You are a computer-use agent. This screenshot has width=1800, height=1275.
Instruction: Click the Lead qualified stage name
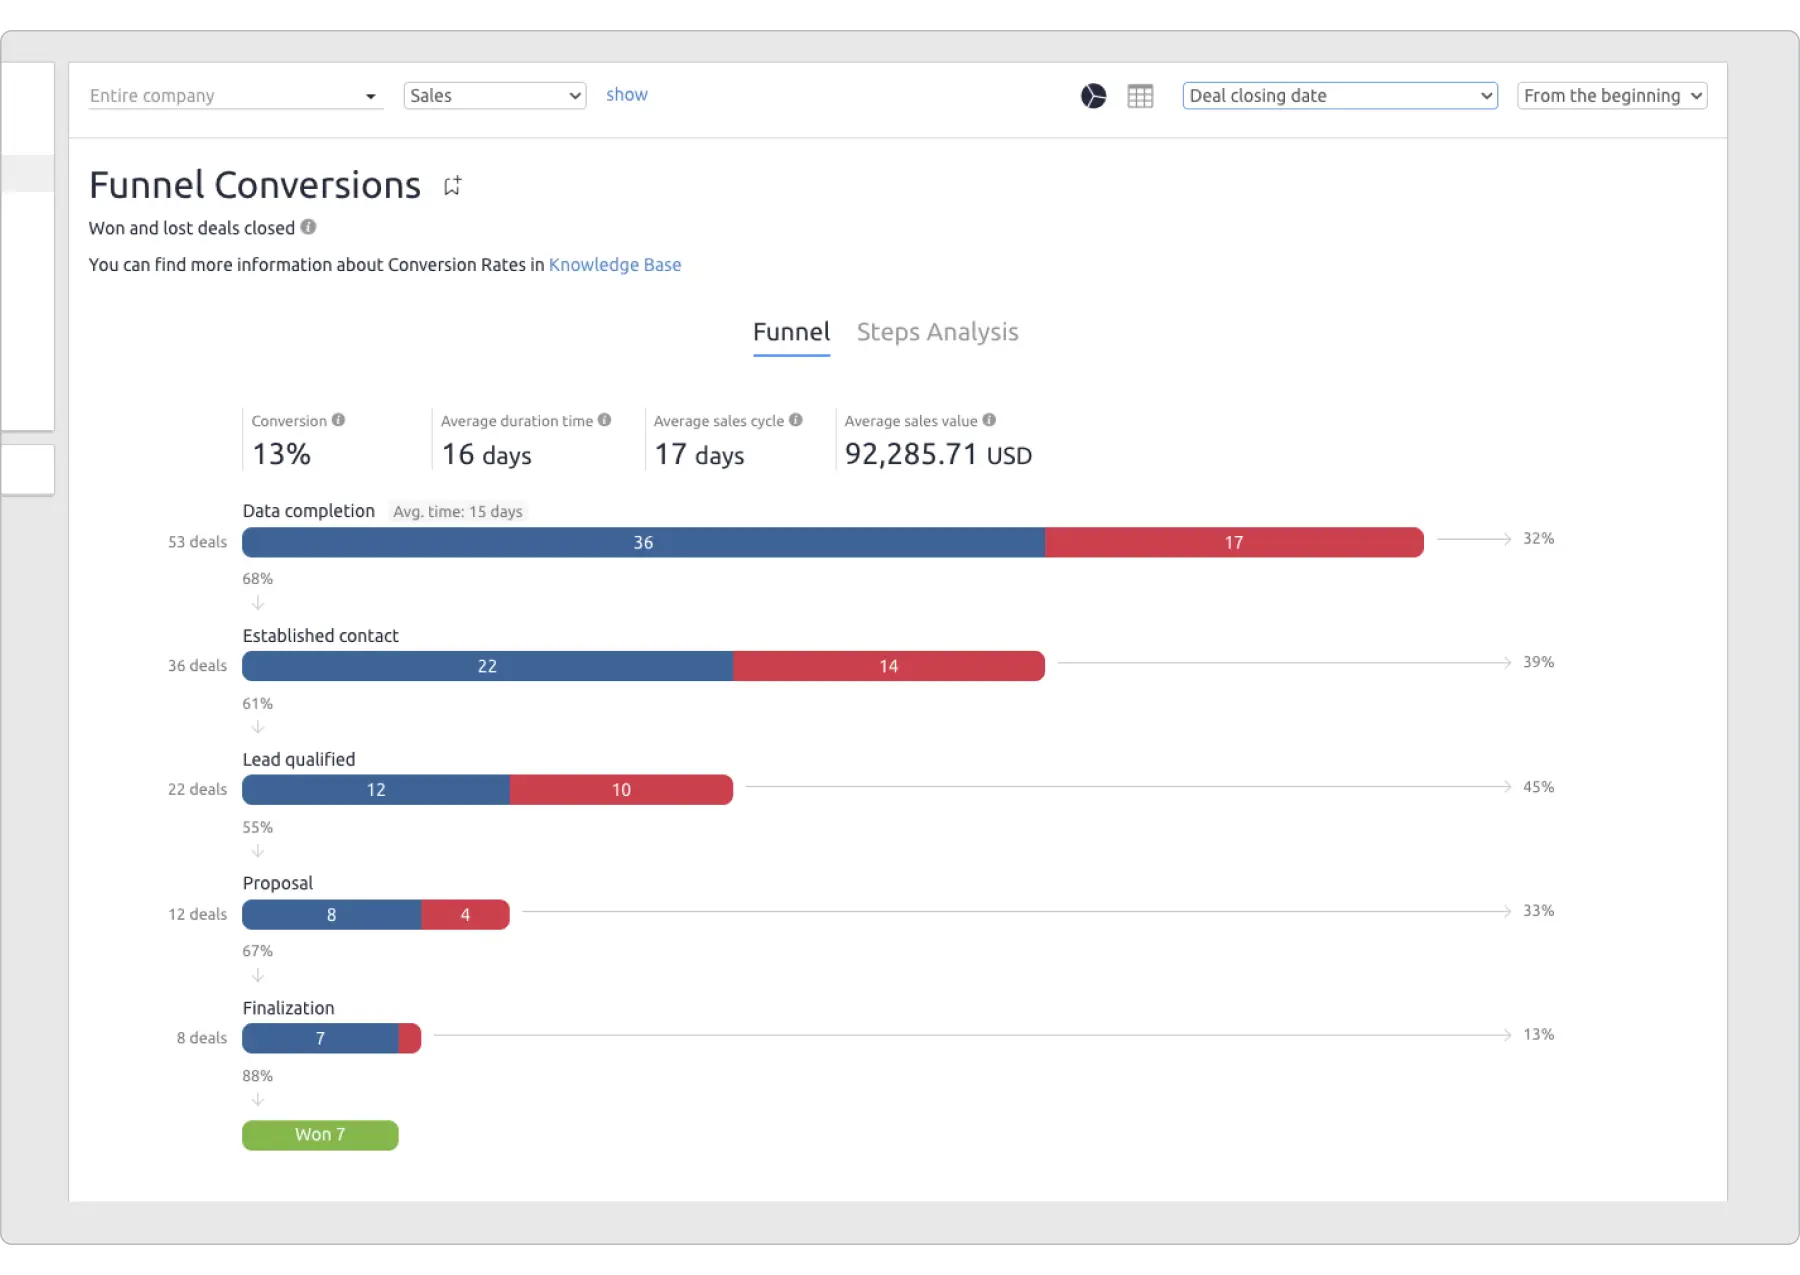tap(298, 760)
